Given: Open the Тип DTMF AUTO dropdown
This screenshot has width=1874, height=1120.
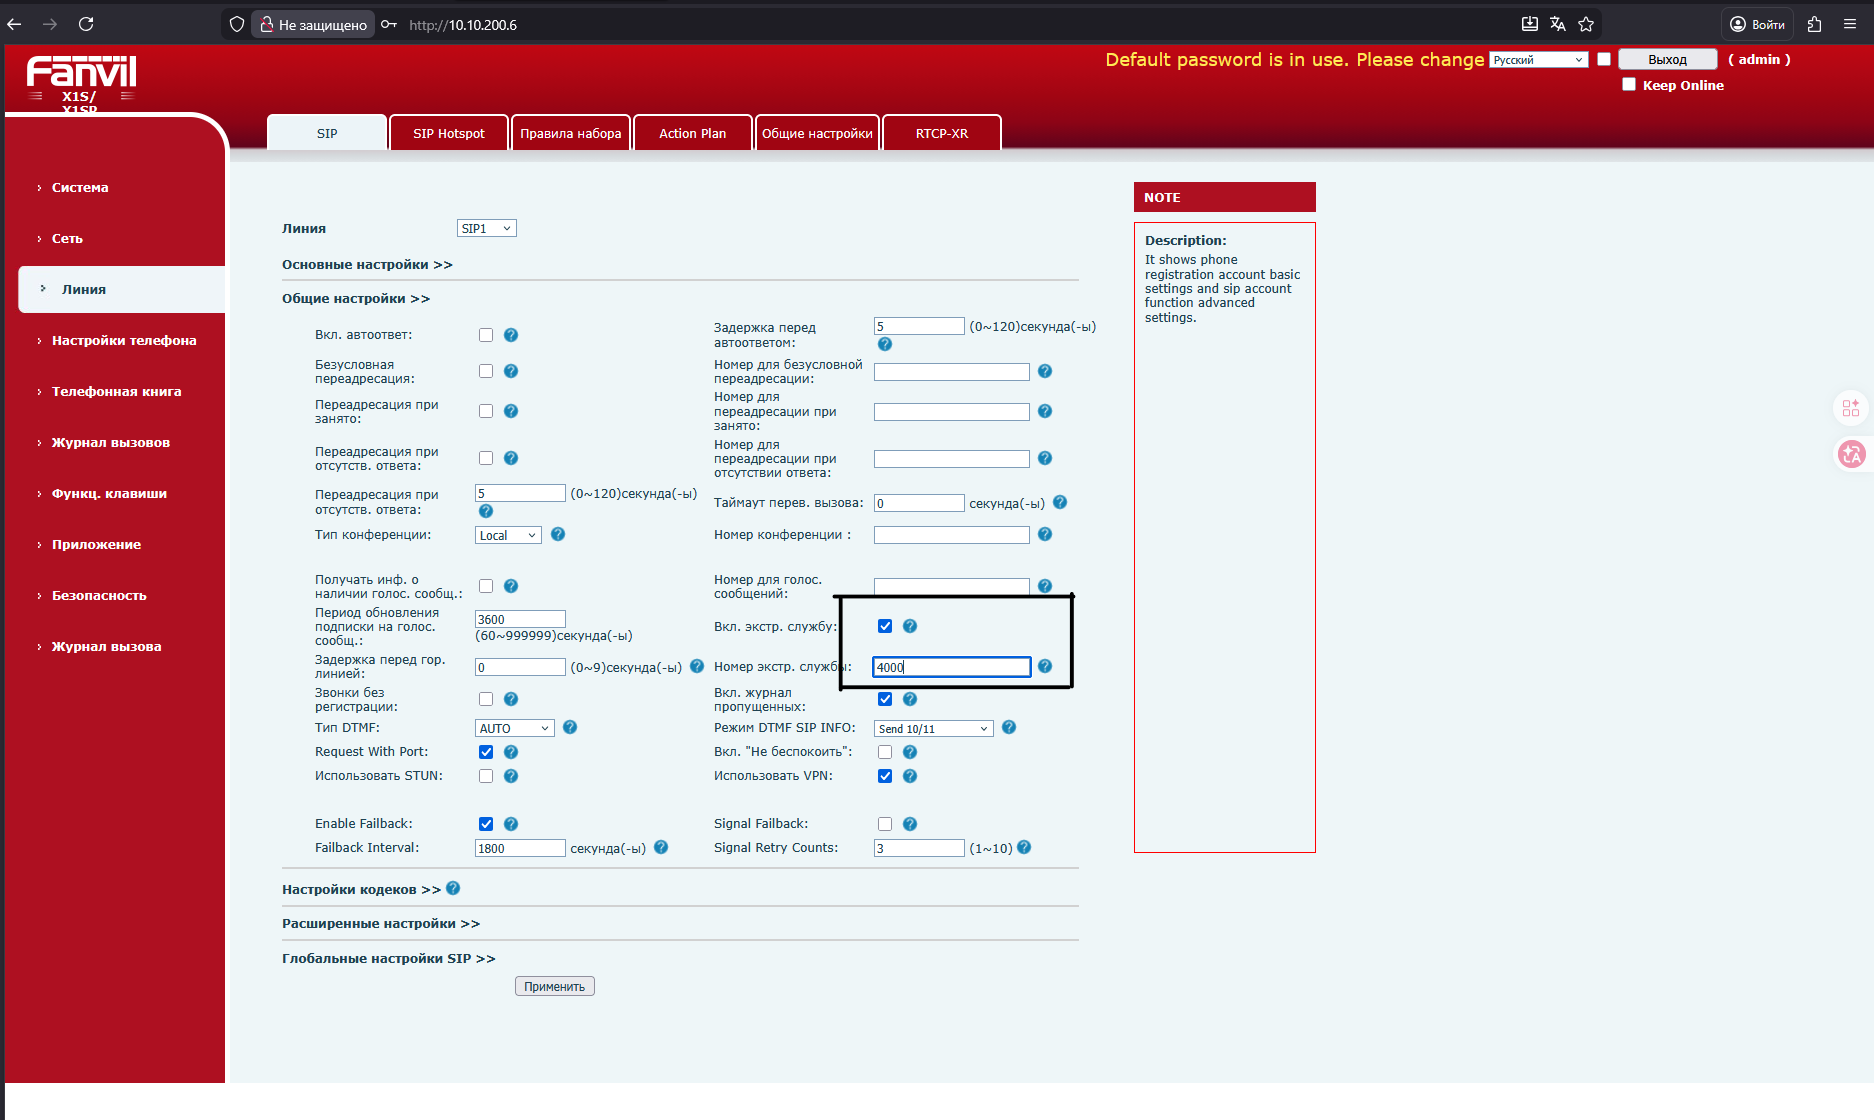Looking at the screenshot, I should point(514,729).
